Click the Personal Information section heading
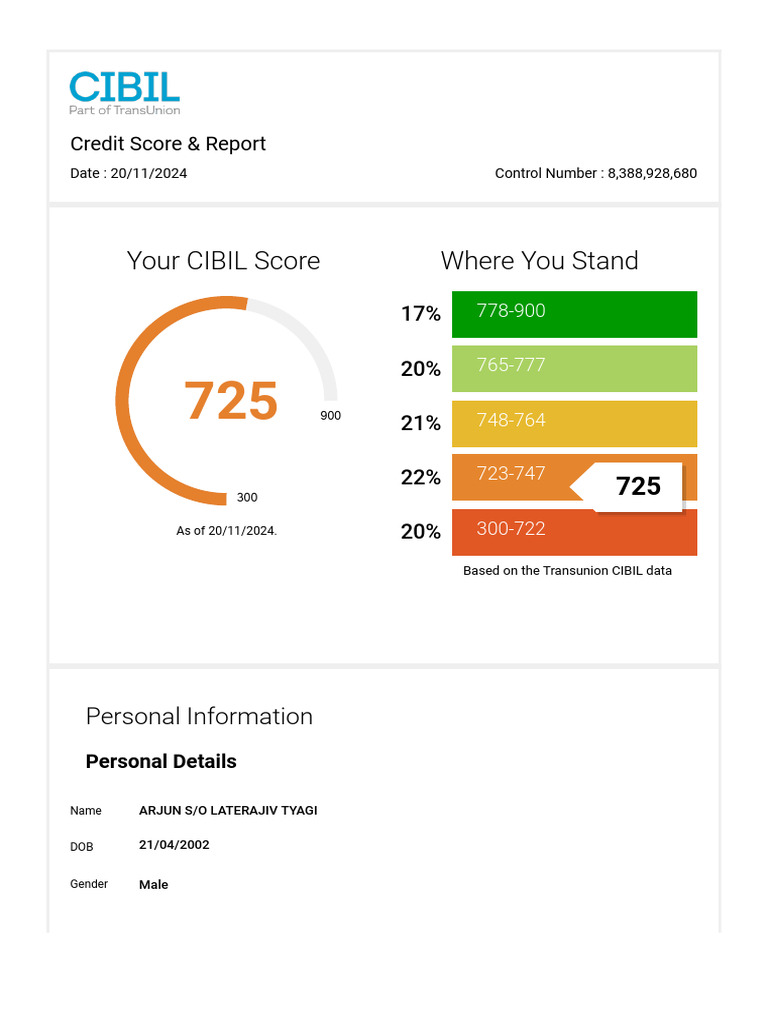Screen dimensions: 768x1024 199,716
